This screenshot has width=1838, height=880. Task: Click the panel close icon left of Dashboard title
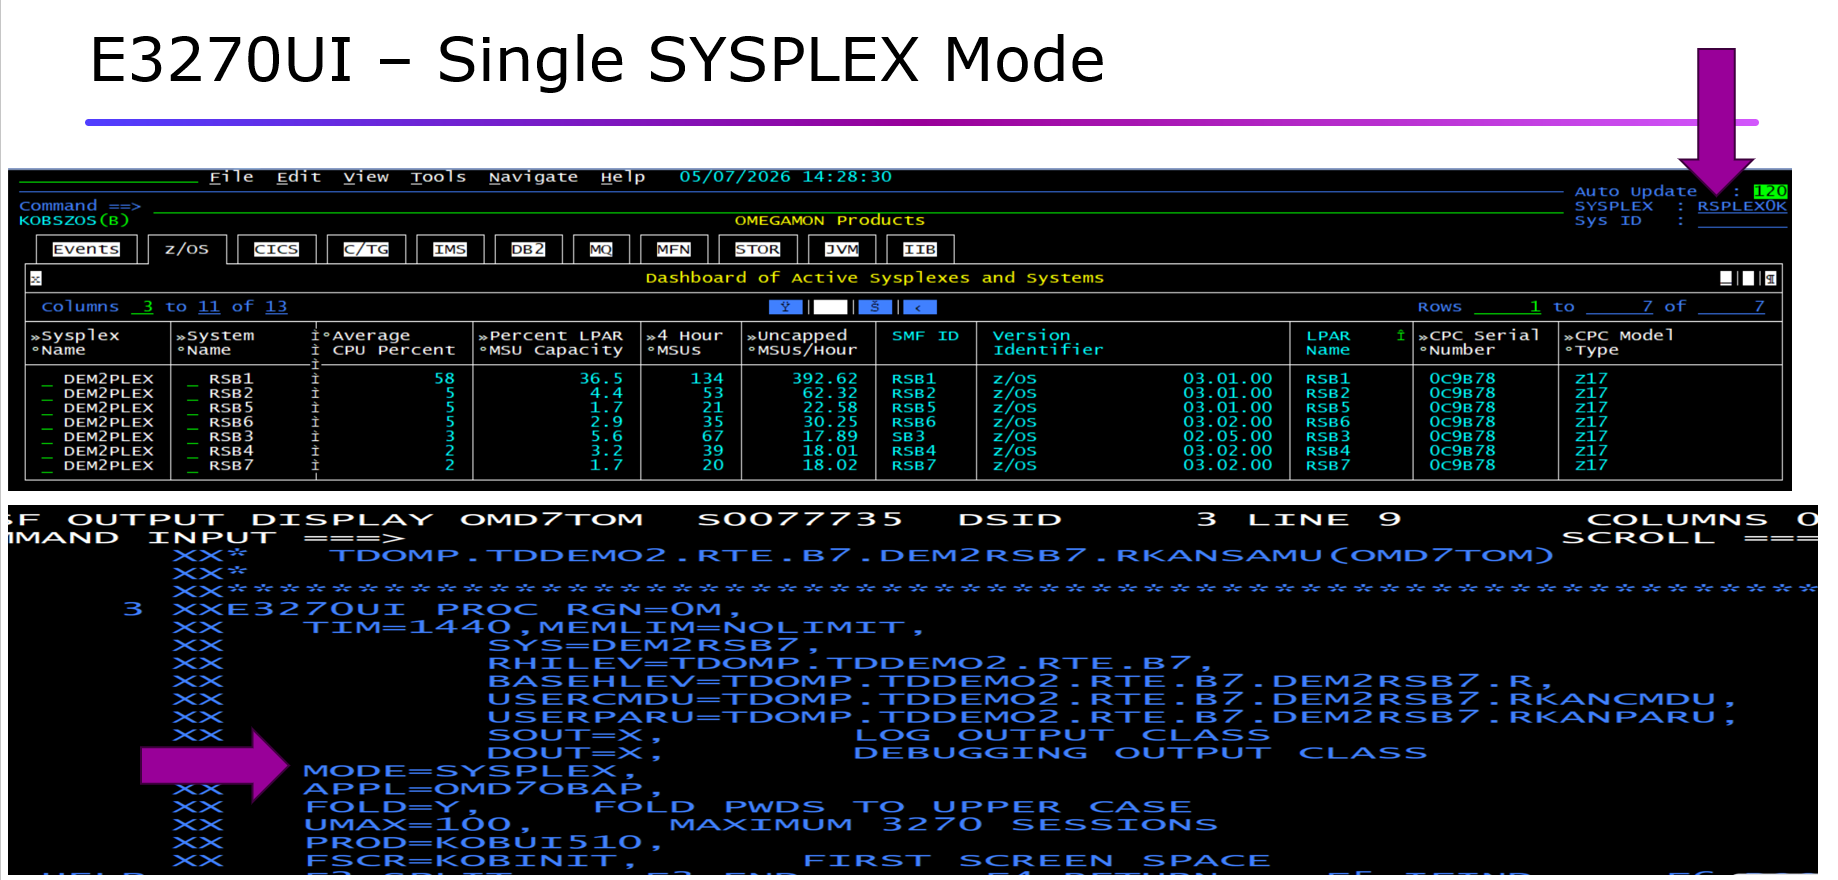35,279
